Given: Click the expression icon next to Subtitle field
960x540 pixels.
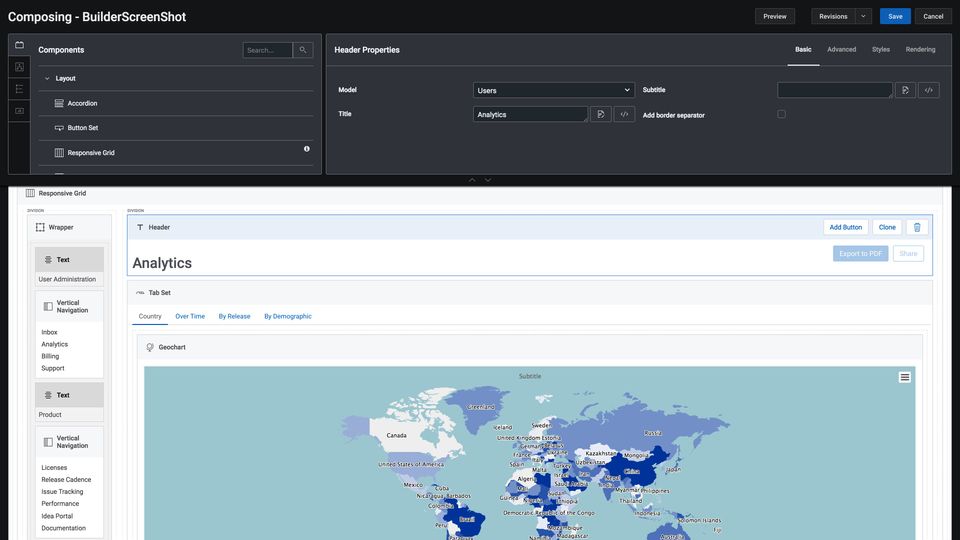Looking at the screenshot, I should (x=904, y=90).
